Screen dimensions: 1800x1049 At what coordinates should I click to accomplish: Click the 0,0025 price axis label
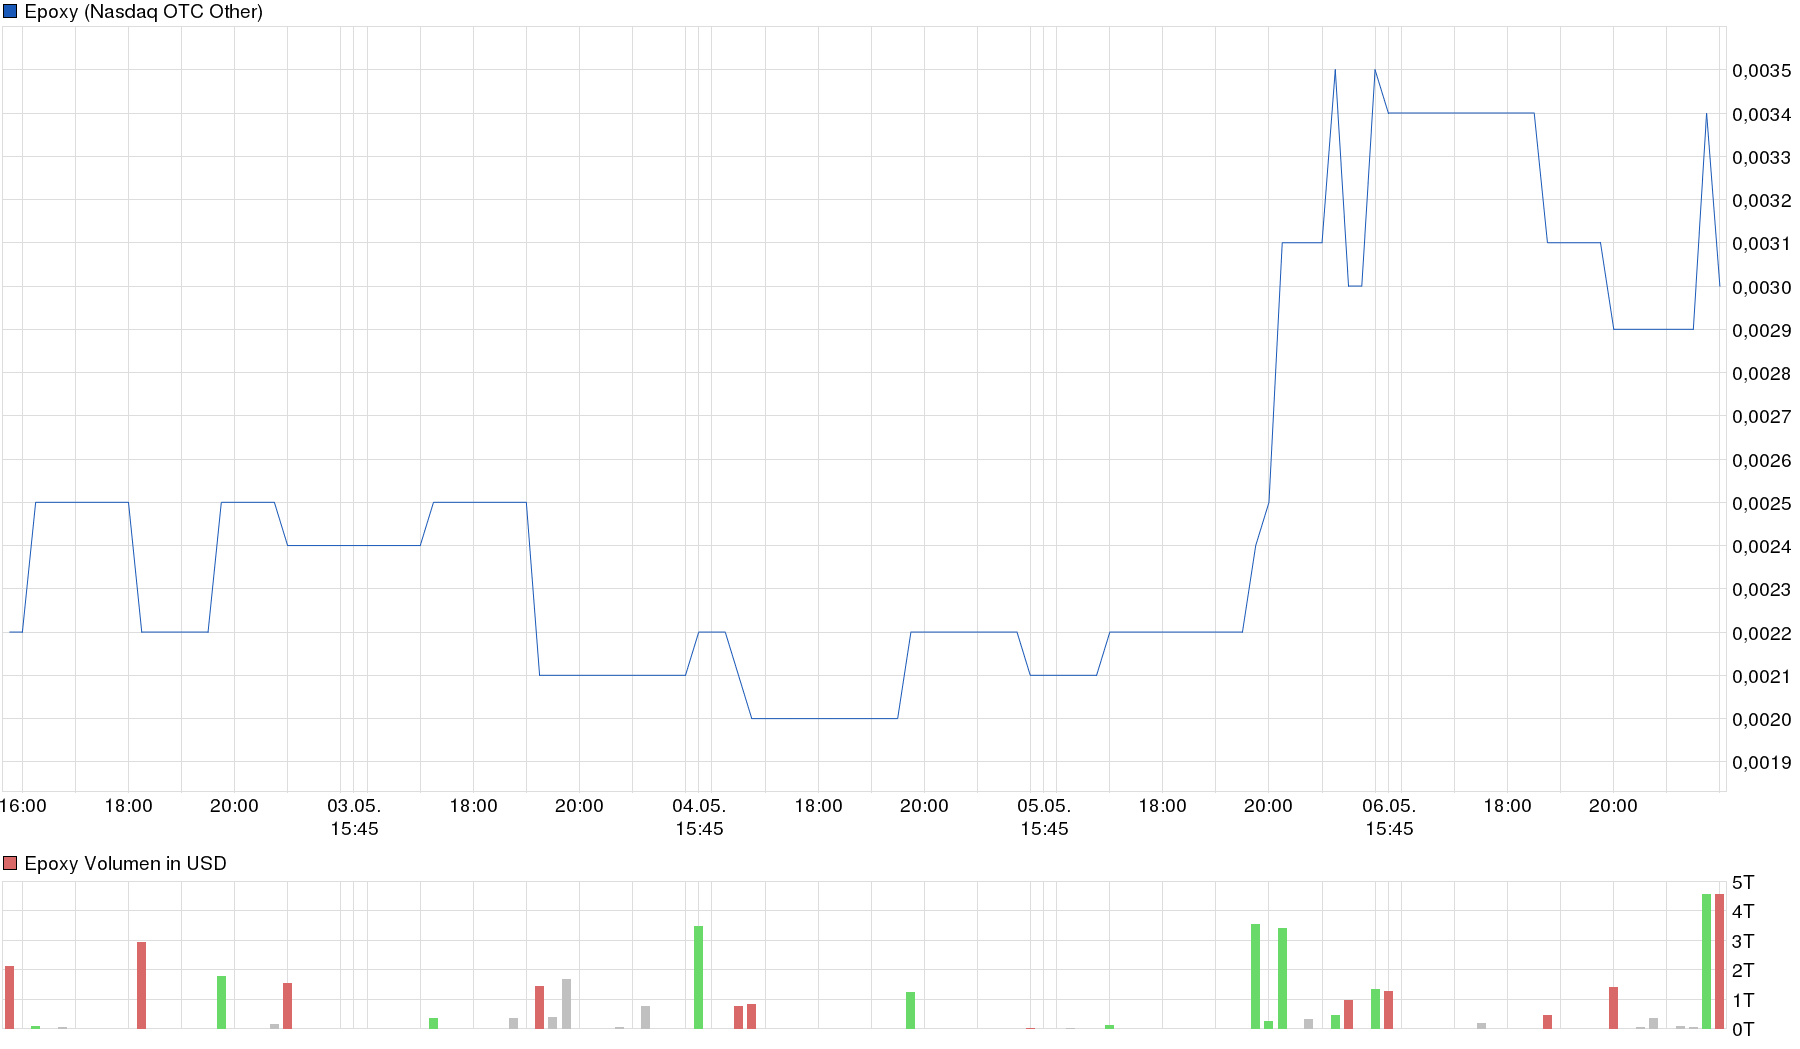click(1762, 503)
